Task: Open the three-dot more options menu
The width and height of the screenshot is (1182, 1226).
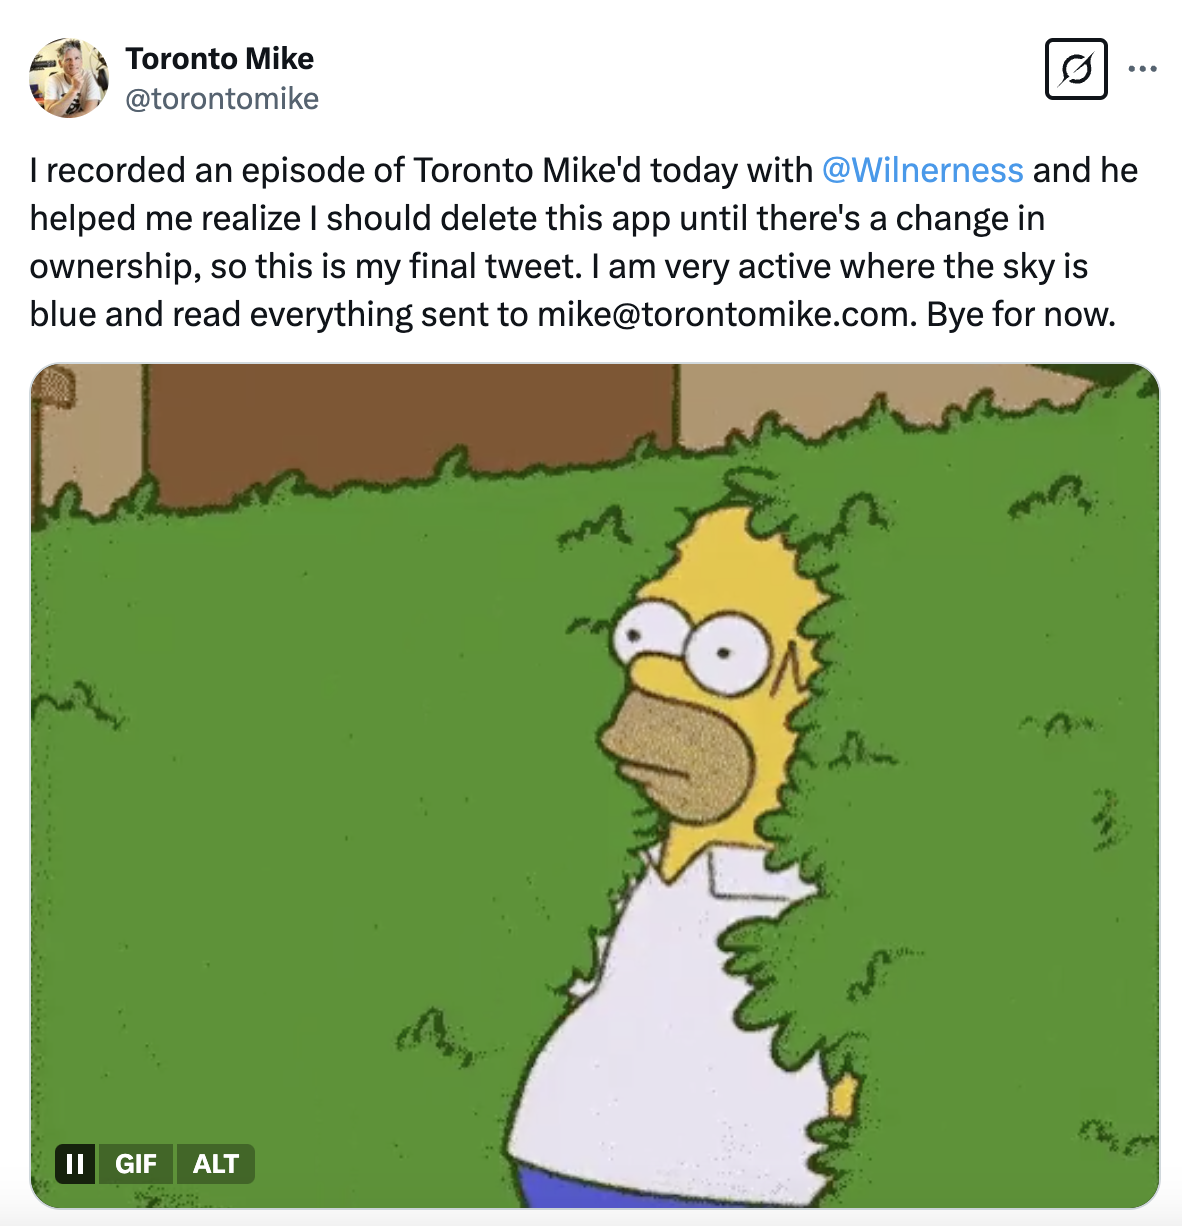Action: point(1142,69)
